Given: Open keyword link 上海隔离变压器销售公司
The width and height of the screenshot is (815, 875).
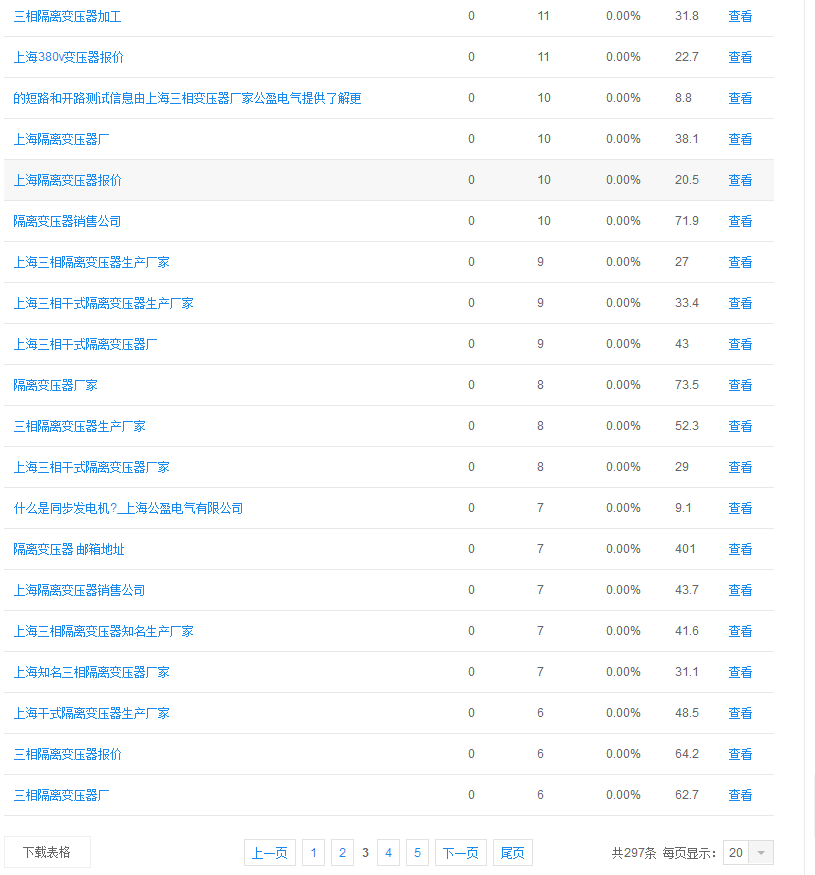Looking at the screenshot, I should [79, 591].
